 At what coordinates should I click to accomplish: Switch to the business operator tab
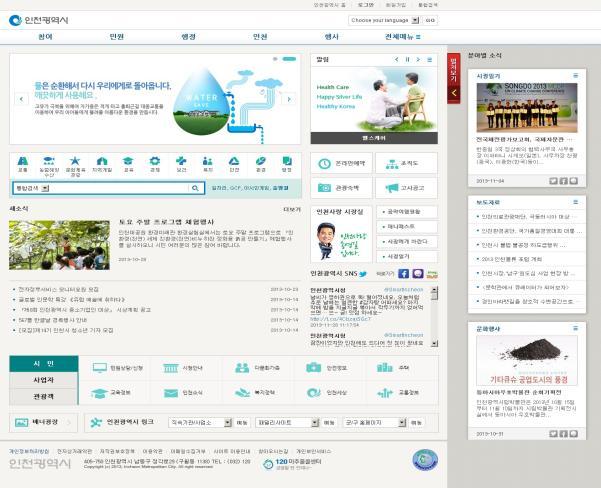tap(44, 380)
